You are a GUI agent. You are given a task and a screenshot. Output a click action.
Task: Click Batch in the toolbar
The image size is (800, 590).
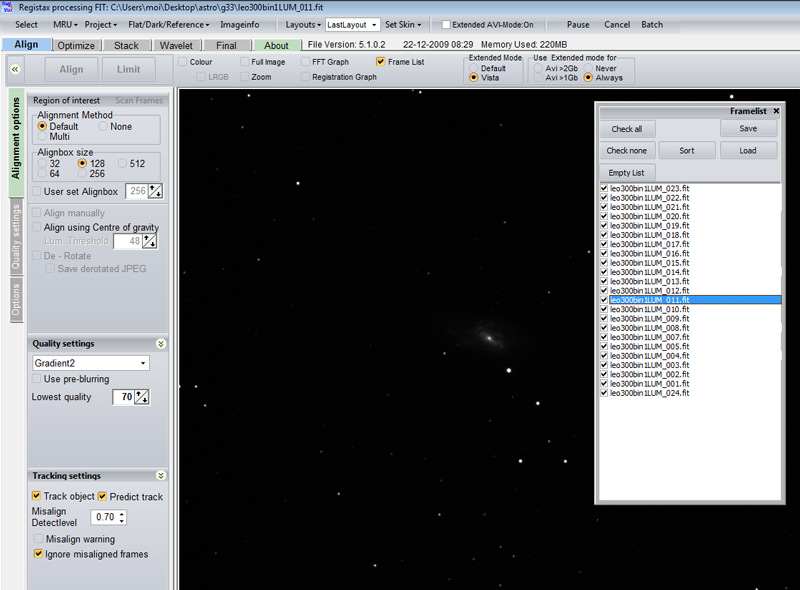[x=652, y=24]
